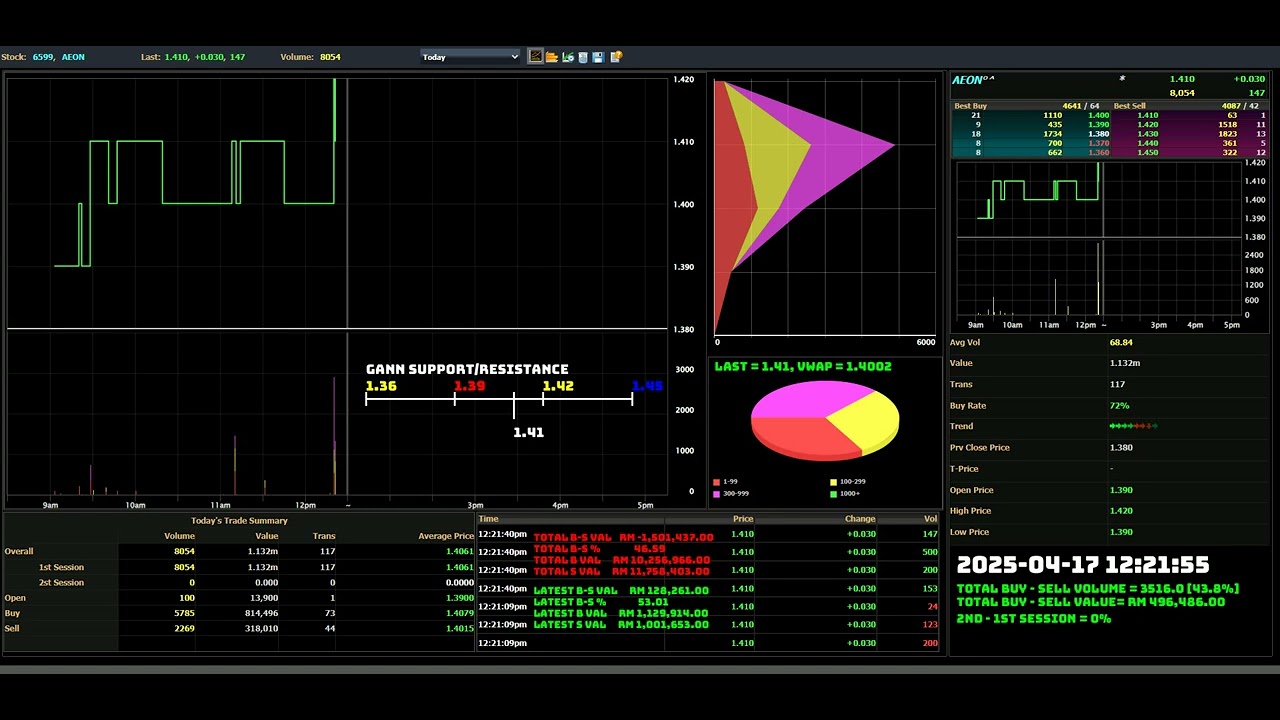Click the star marker beside AEON
This screenshot has width=1280, height=720.
point(1122,79)
